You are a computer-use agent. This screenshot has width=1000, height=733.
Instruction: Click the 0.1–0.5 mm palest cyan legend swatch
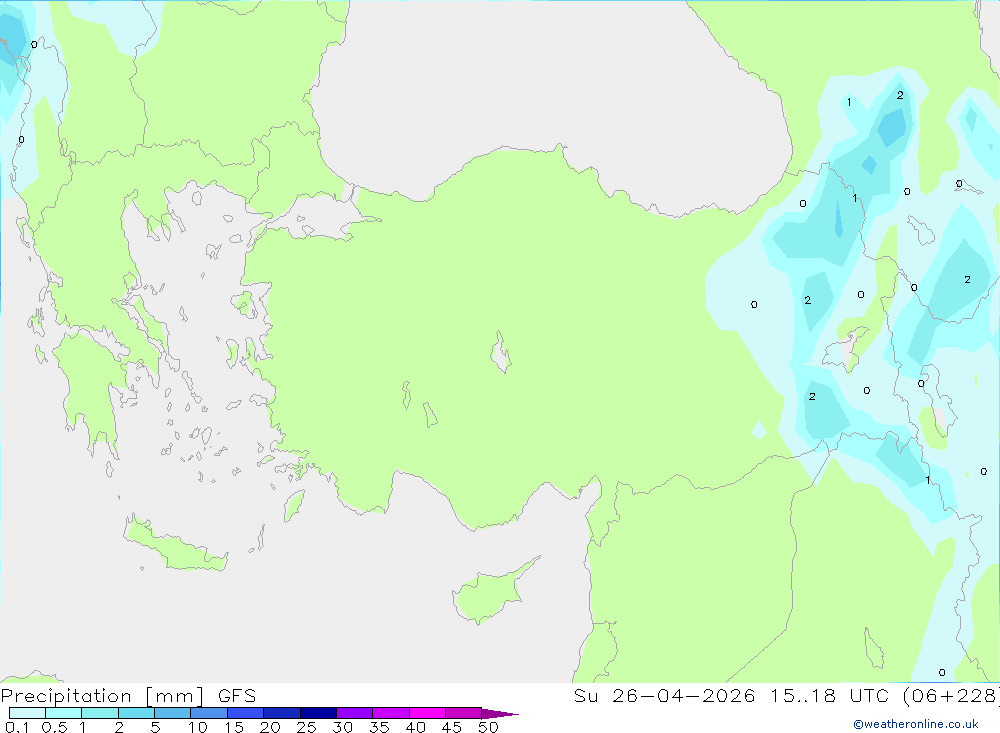click(x=27, y=713)
